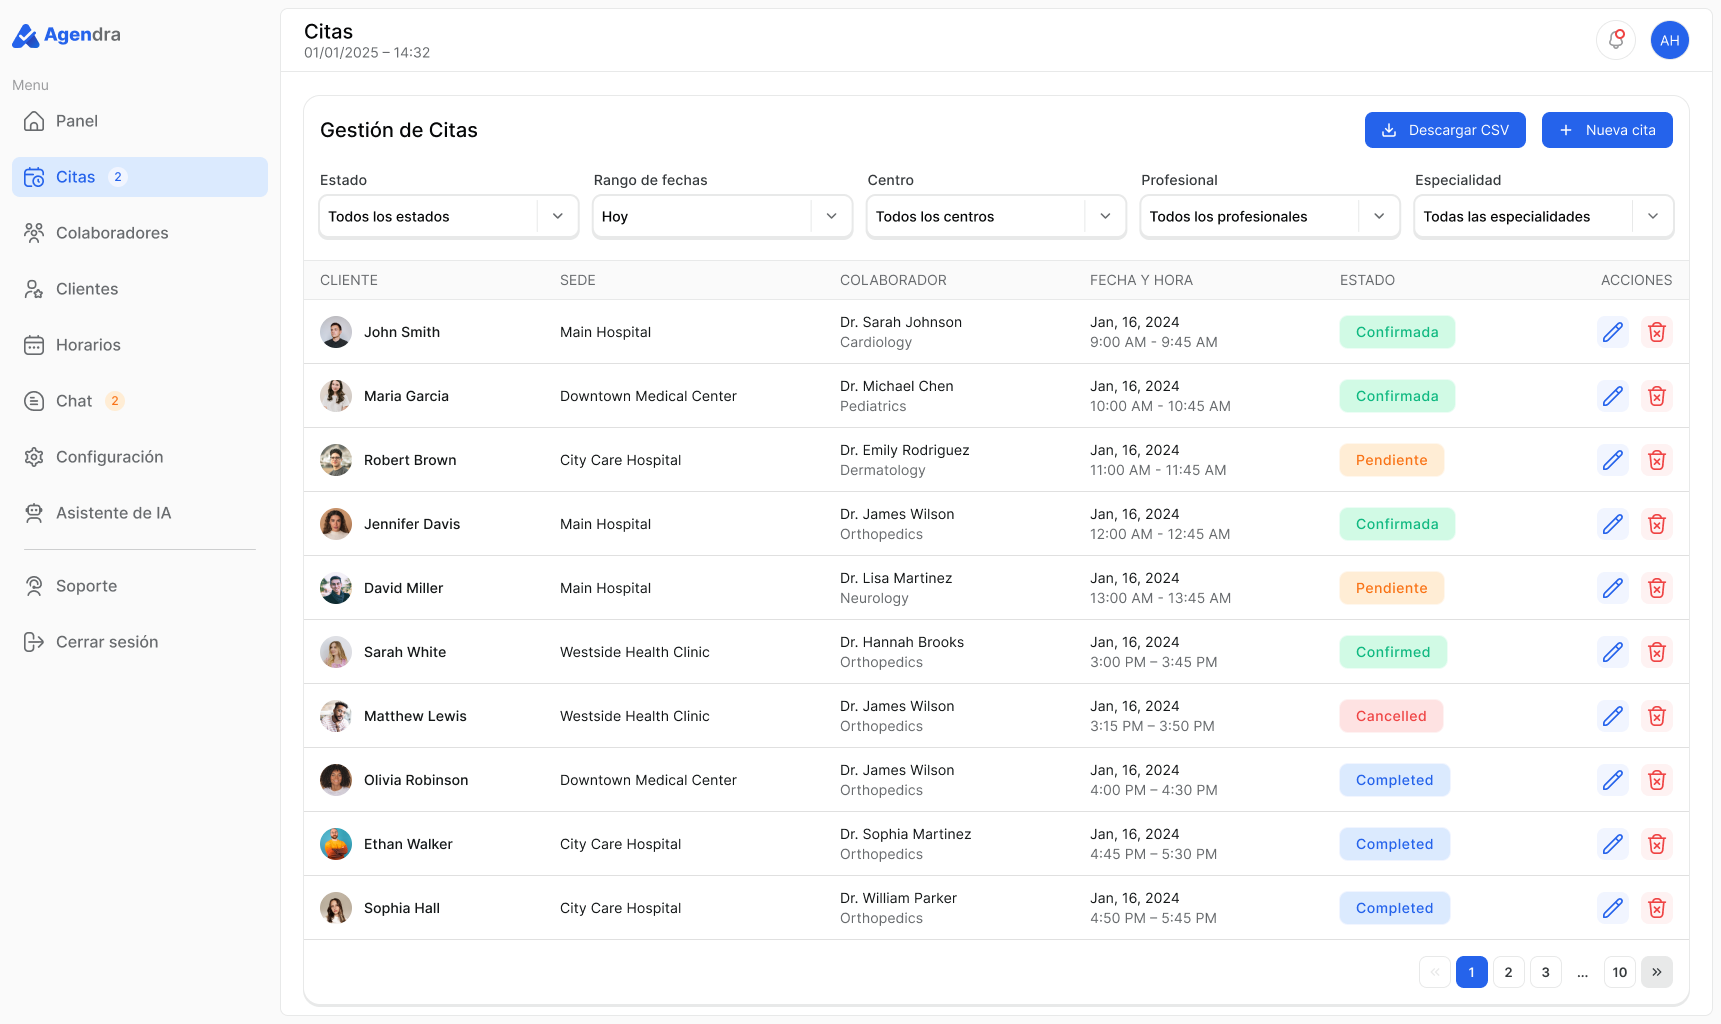The width and height of the screenshot is (1721, 1024).
Task: Delete Matthew Lewis's cancelled appointment
Action: click(x=1657, y=716)
